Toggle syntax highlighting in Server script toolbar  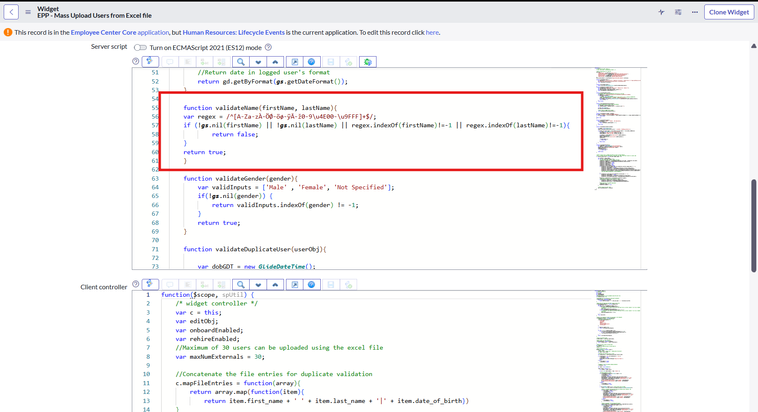150,61
